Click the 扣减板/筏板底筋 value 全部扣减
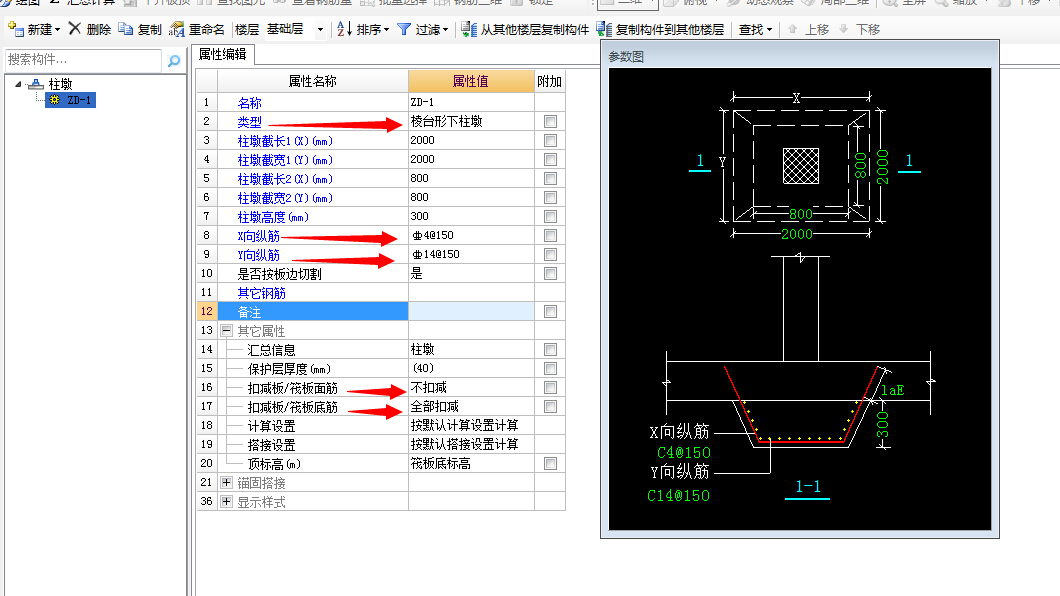The image size is (1060, 596). (435, 407)
